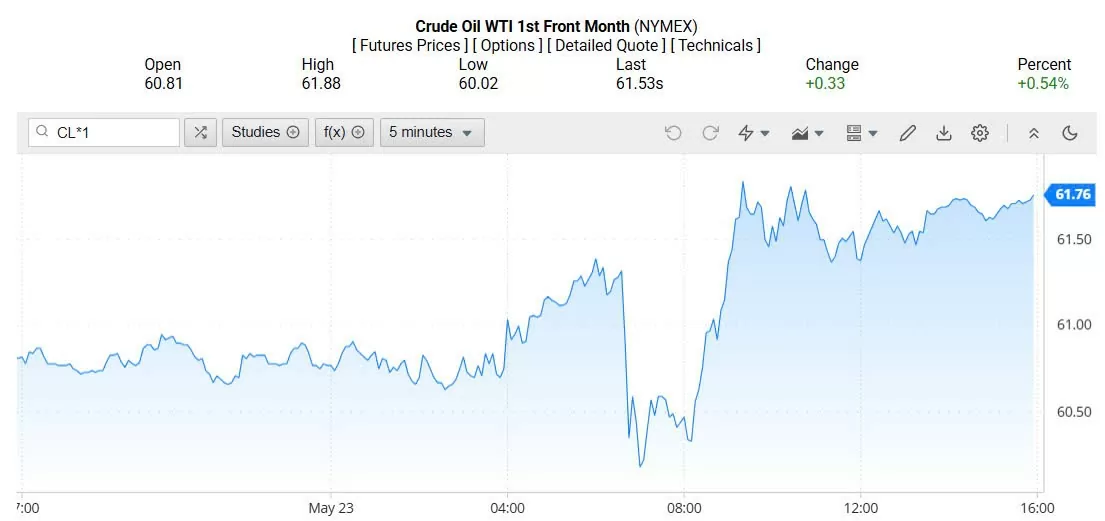This screenshot has width=1105, height=521.
Task: Click the undo arrow icon
Action: (673, 133)
